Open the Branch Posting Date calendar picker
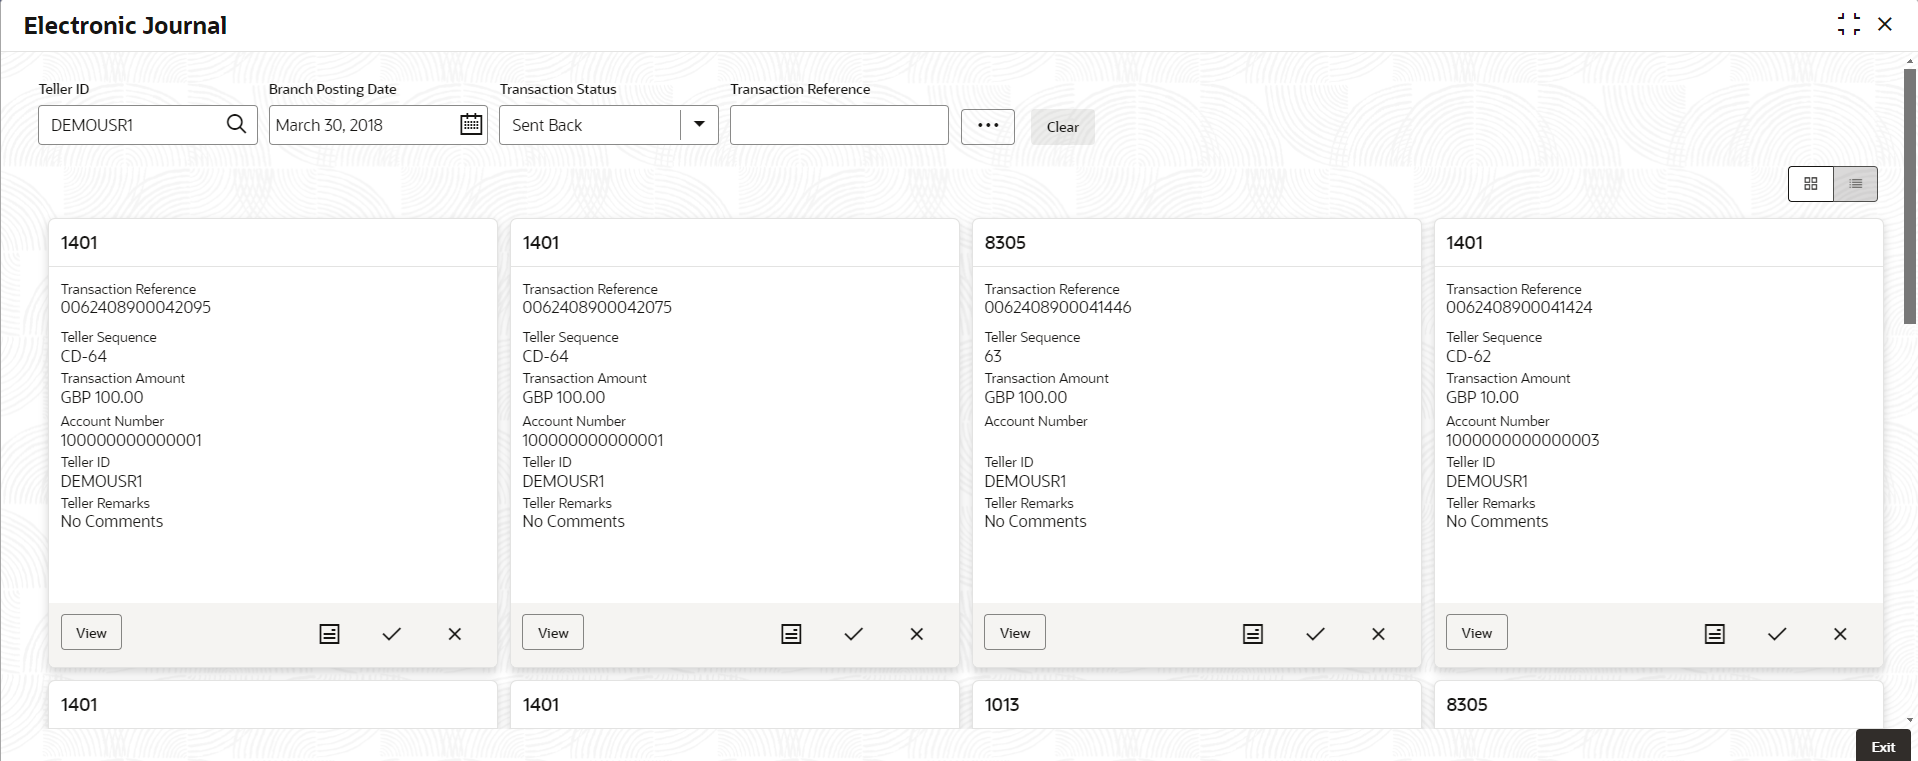Image resolution: width=1918 pixels, height=761 pixels. point(471,124)
